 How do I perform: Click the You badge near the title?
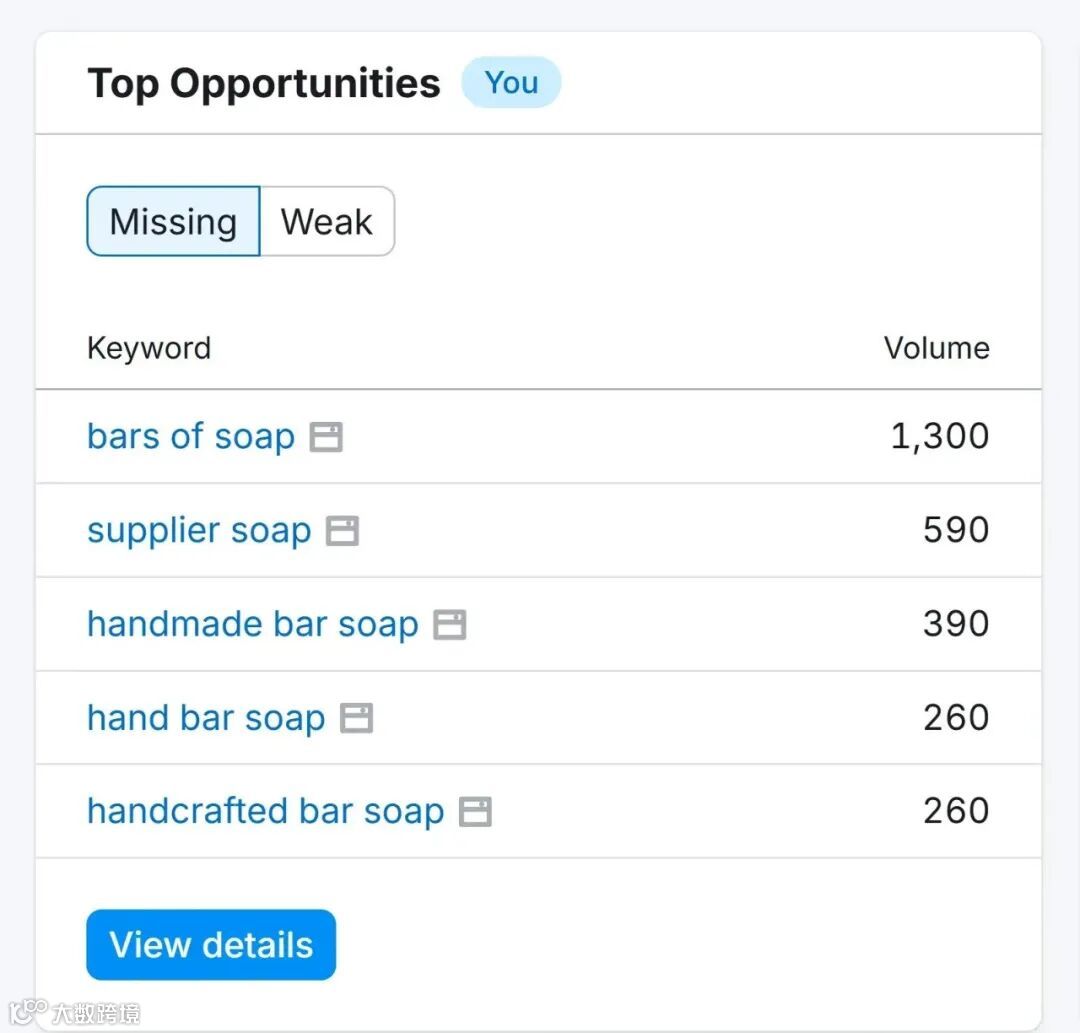click(511, 83)
